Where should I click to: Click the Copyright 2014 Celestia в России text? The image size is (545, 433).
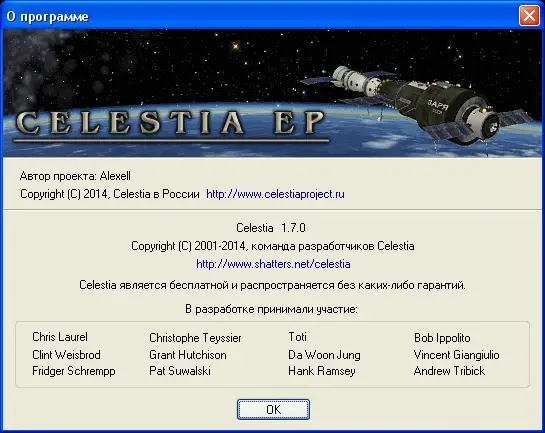[110, 194]
